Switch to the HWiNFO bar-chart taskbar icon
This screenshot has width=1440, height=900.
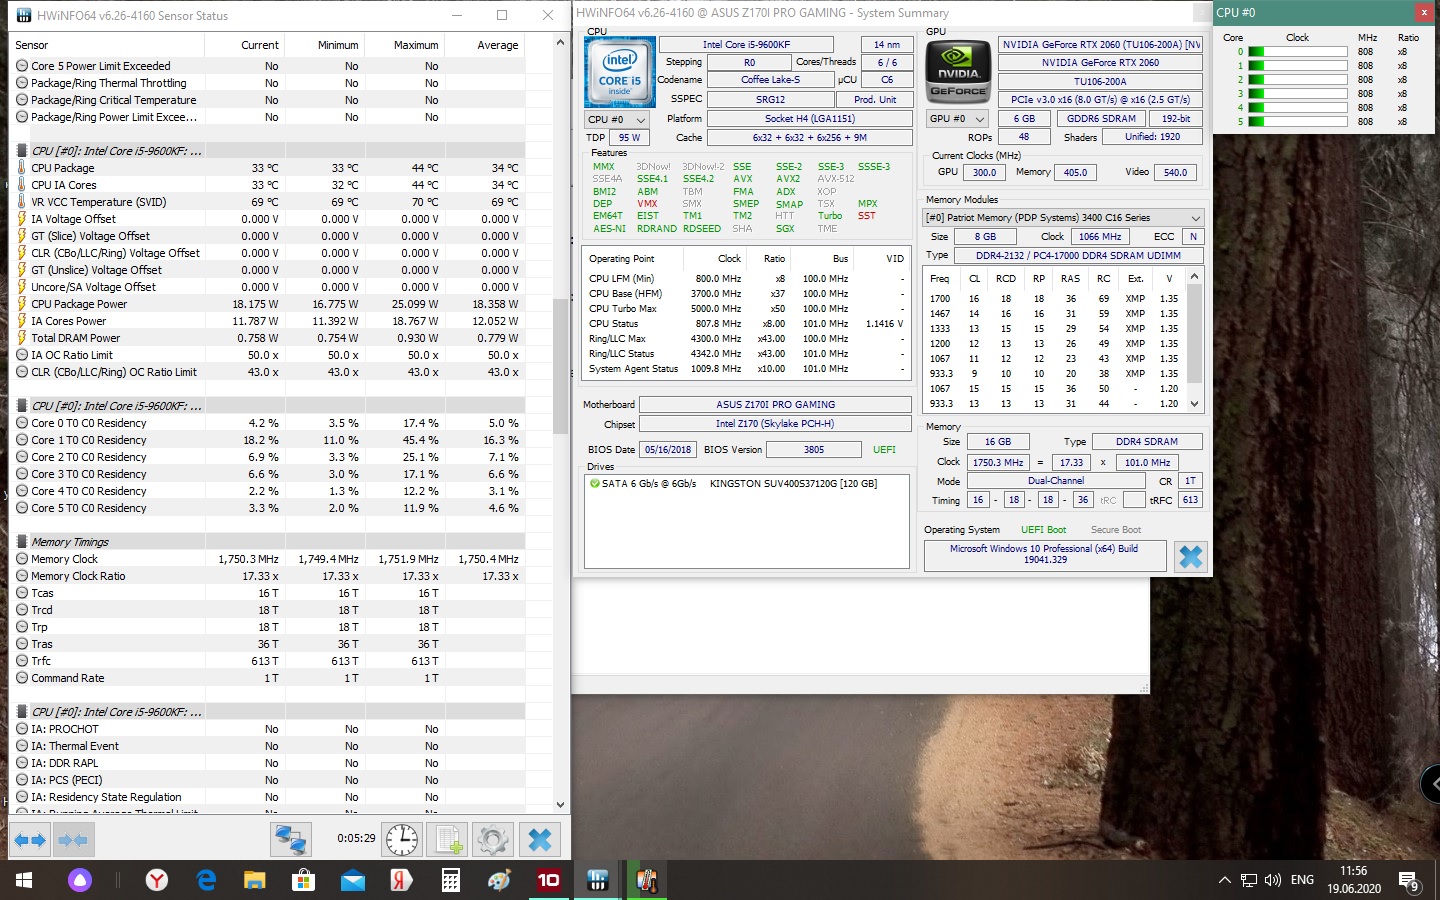[598, 880]
